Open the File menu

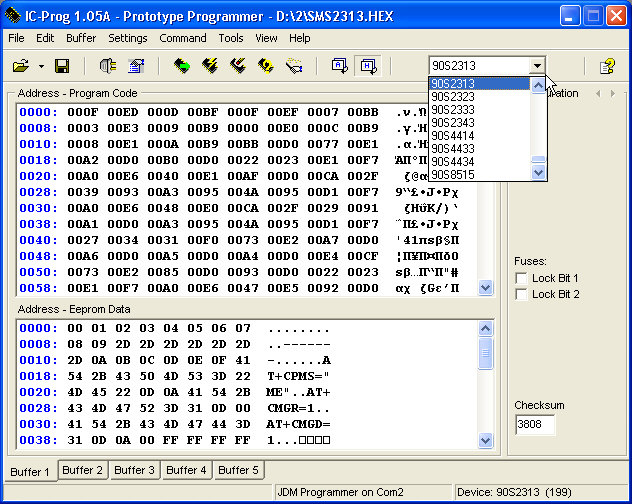click(x=16, y=38)
